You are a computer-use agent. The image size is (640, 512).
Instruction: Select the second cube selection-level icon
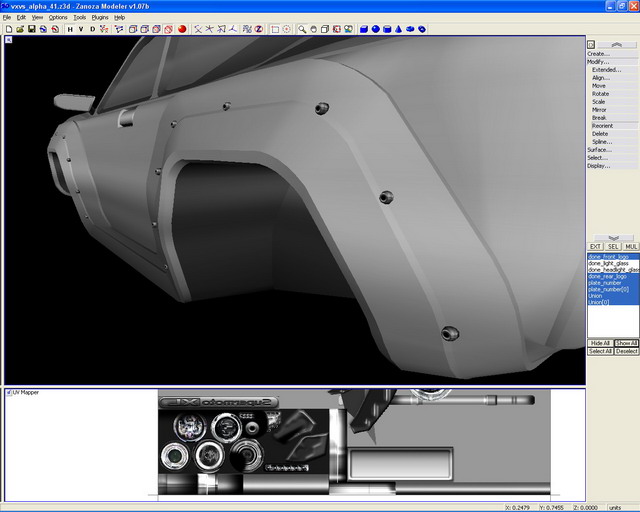click(x=144, y=29)
